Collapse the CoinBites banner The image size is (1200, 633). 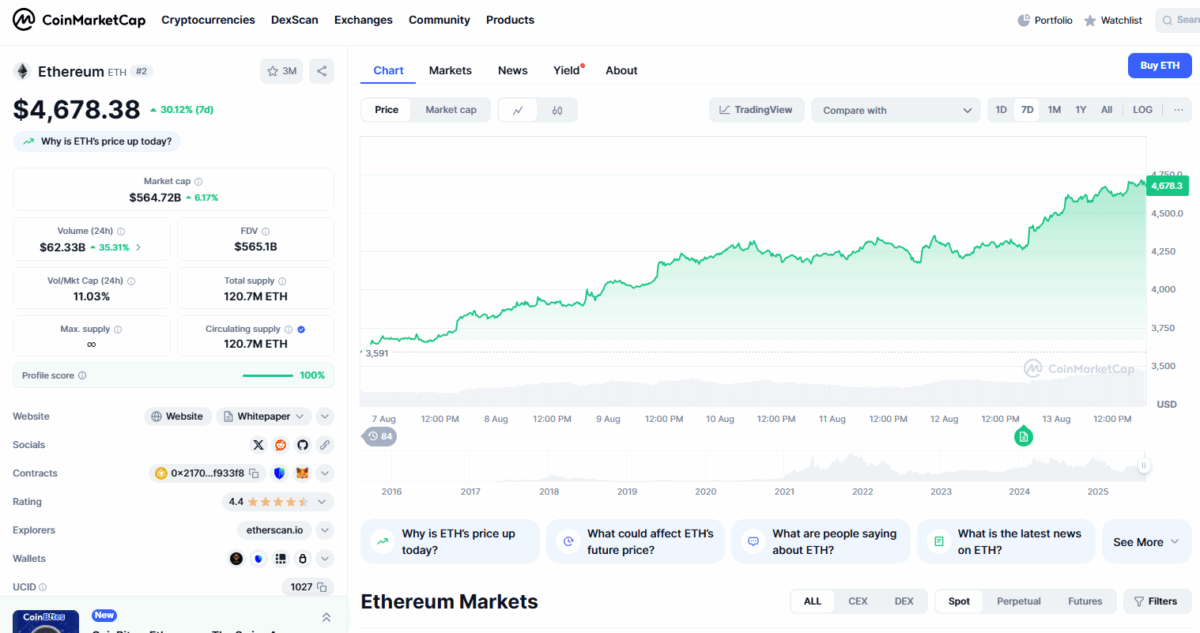(326, 618)
